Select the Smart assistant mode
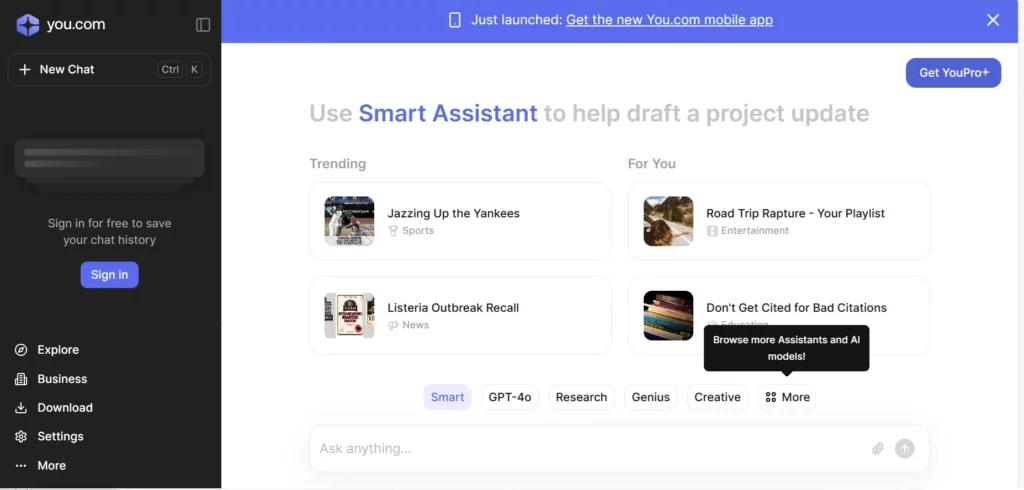 point(447,397)
